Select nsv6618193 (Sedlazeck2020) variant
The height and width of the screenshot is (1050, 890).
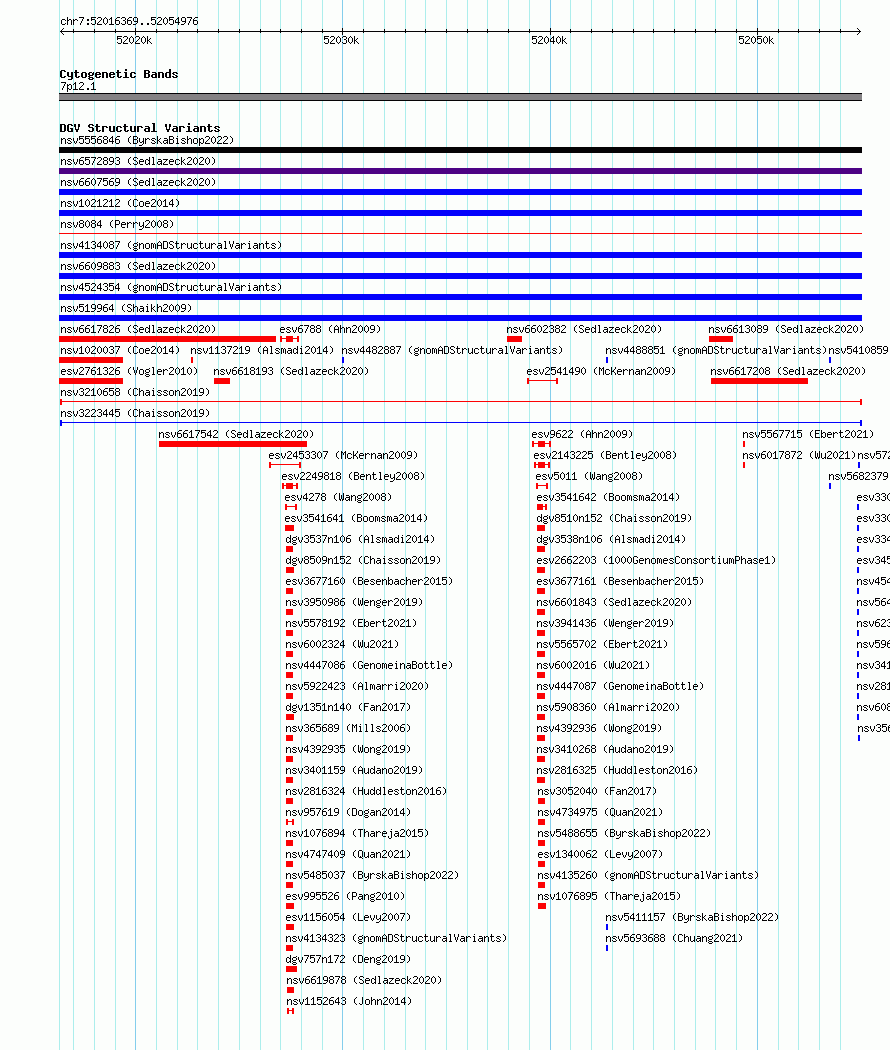[x=291, y=371]
